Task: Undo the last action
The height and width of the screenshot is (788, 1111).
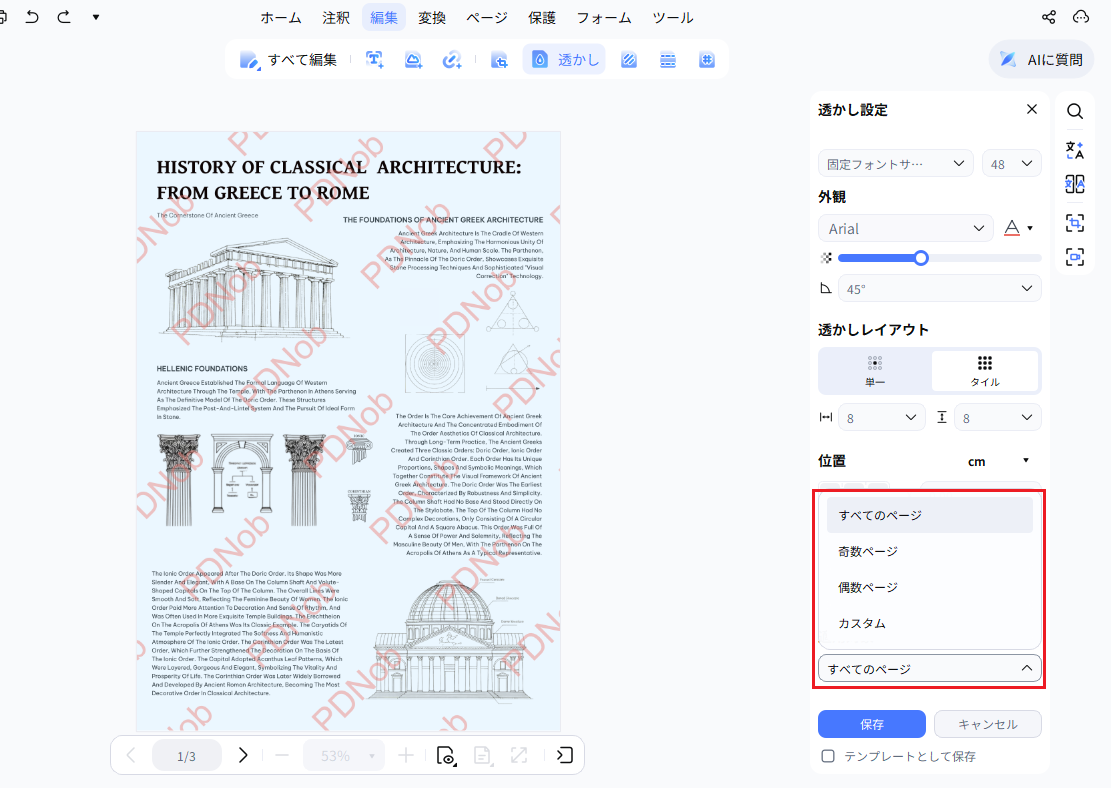Action: (x=32, y=17)
